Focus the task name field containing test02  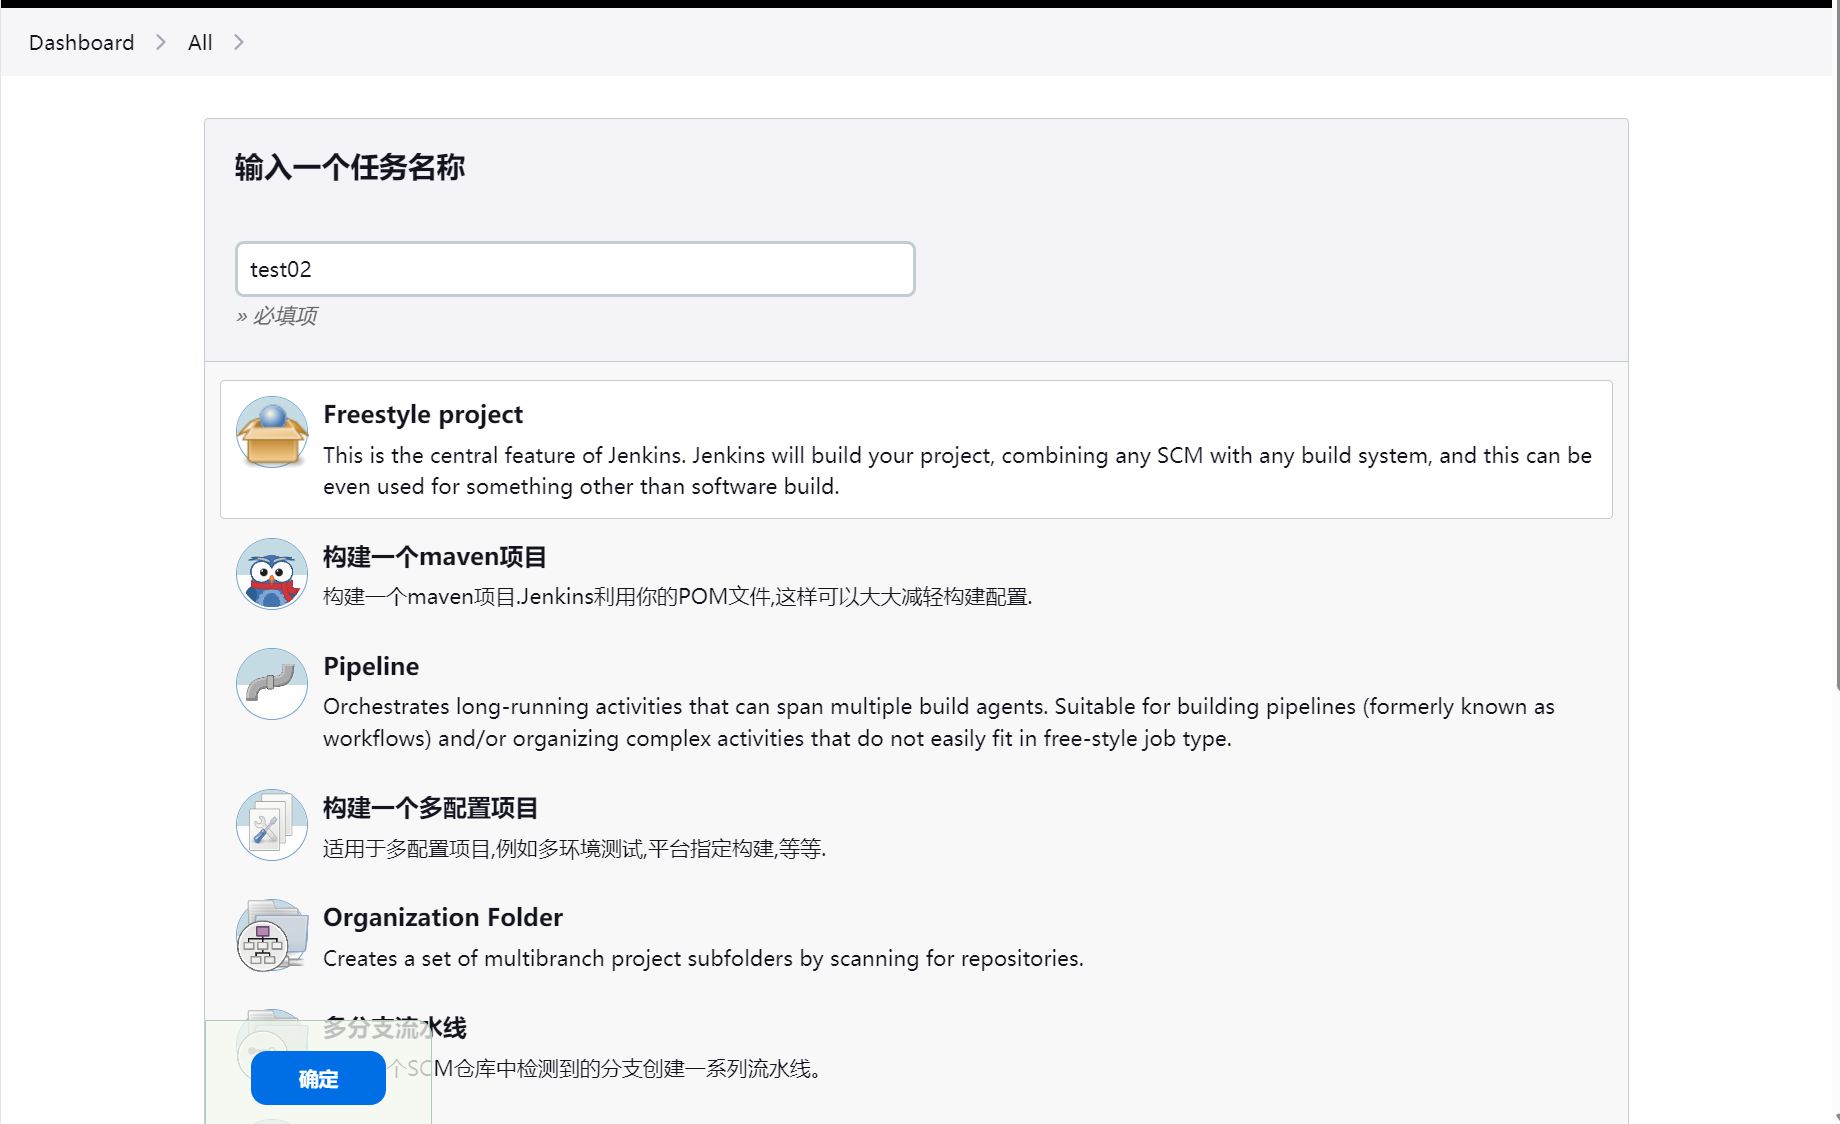[x=575, y=269]
